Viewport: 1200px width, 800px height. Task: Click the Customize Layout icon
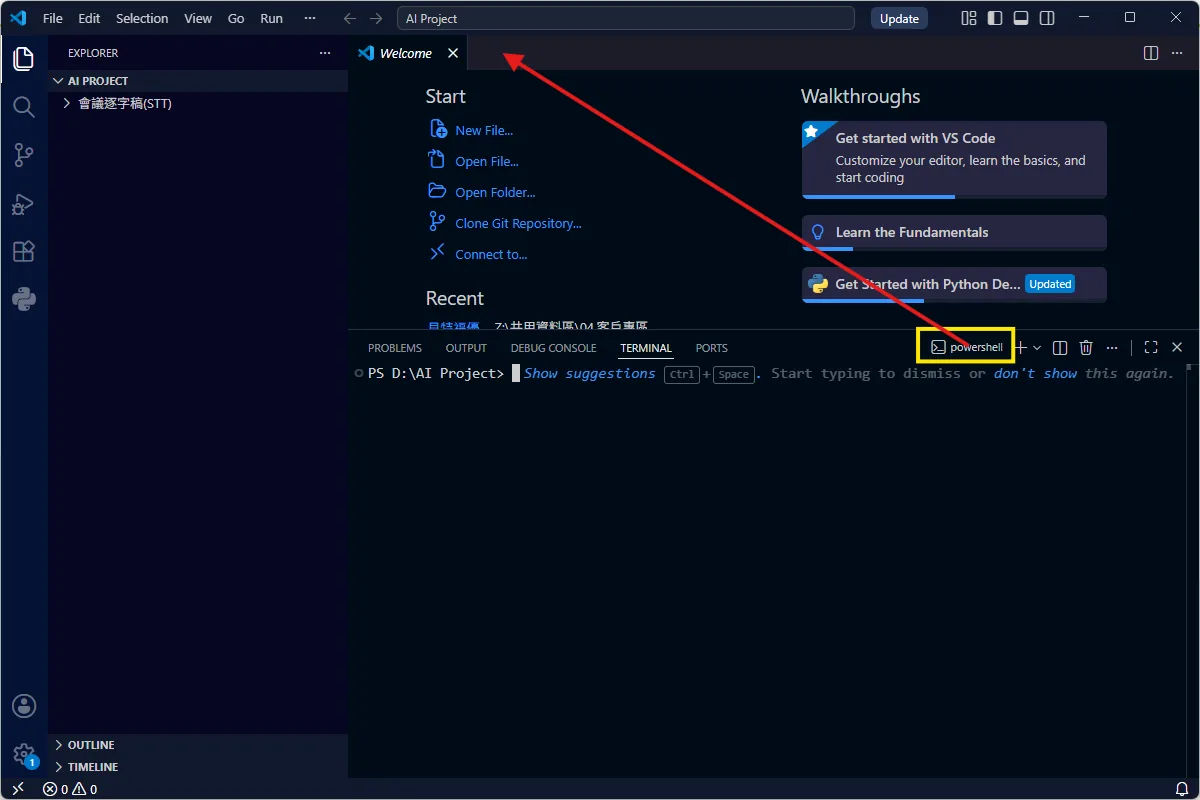[x=969, y=18]
